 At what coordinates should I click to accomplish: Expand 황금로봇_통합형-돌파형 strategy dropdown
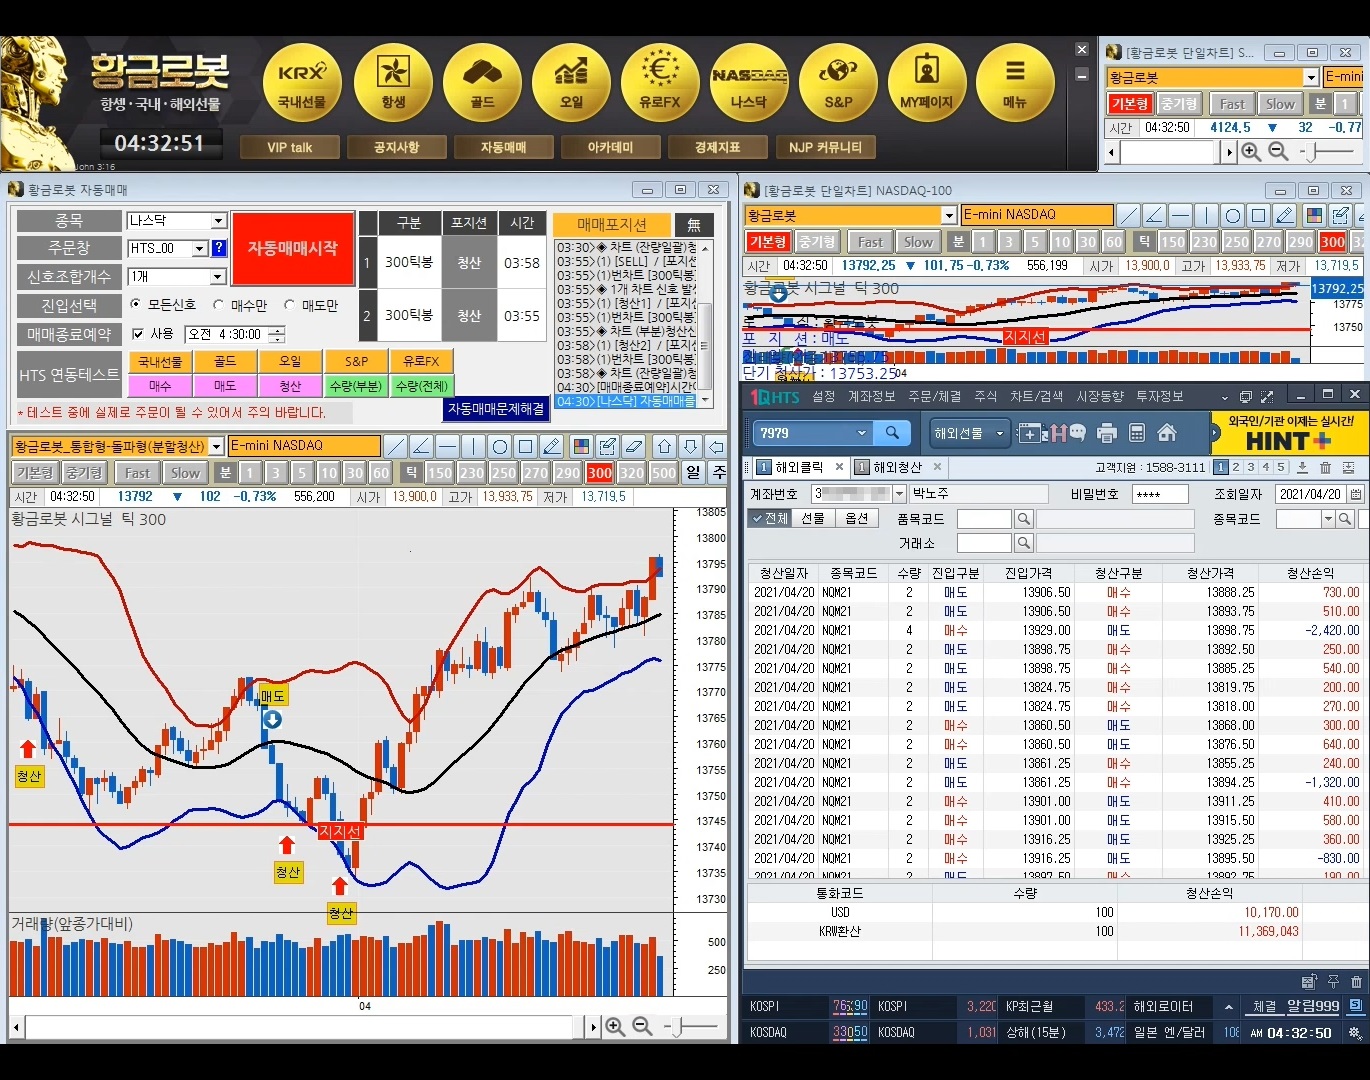coord(216,446)
